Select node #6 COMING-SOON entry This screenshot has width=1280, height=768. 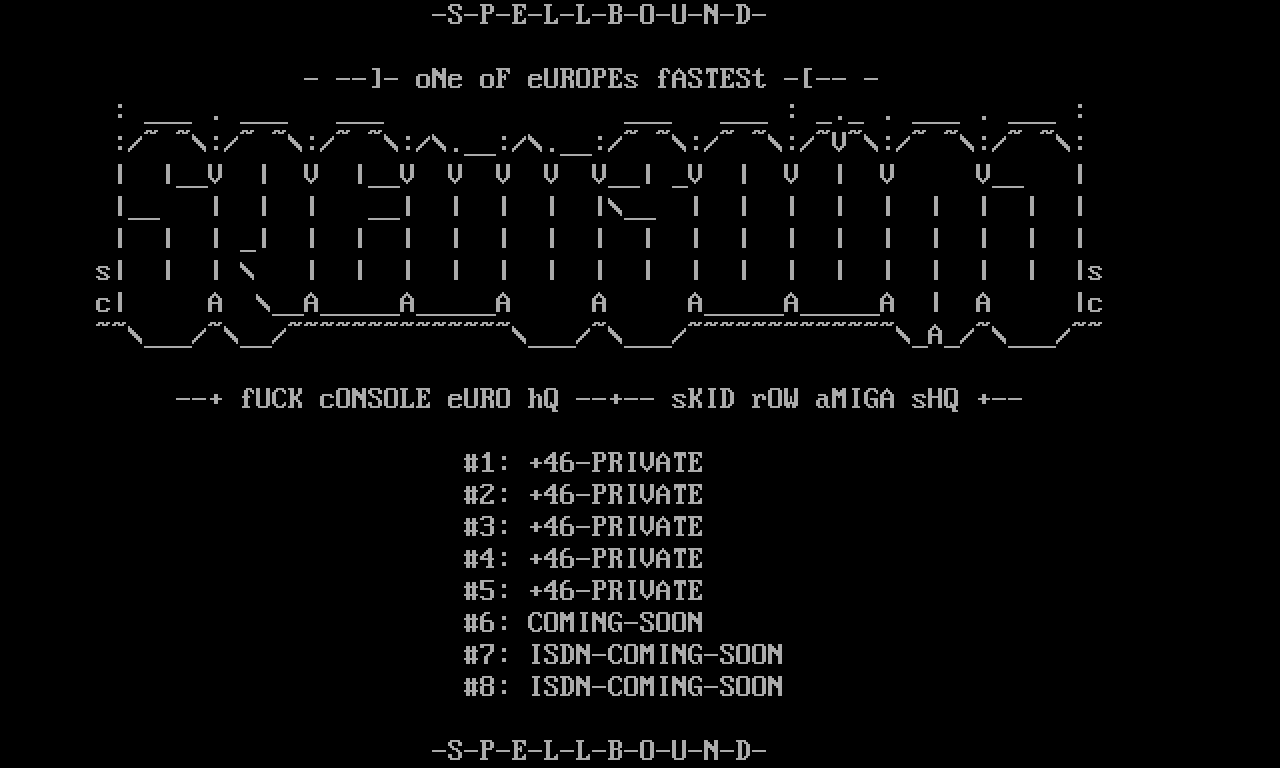tap(583, 623)
